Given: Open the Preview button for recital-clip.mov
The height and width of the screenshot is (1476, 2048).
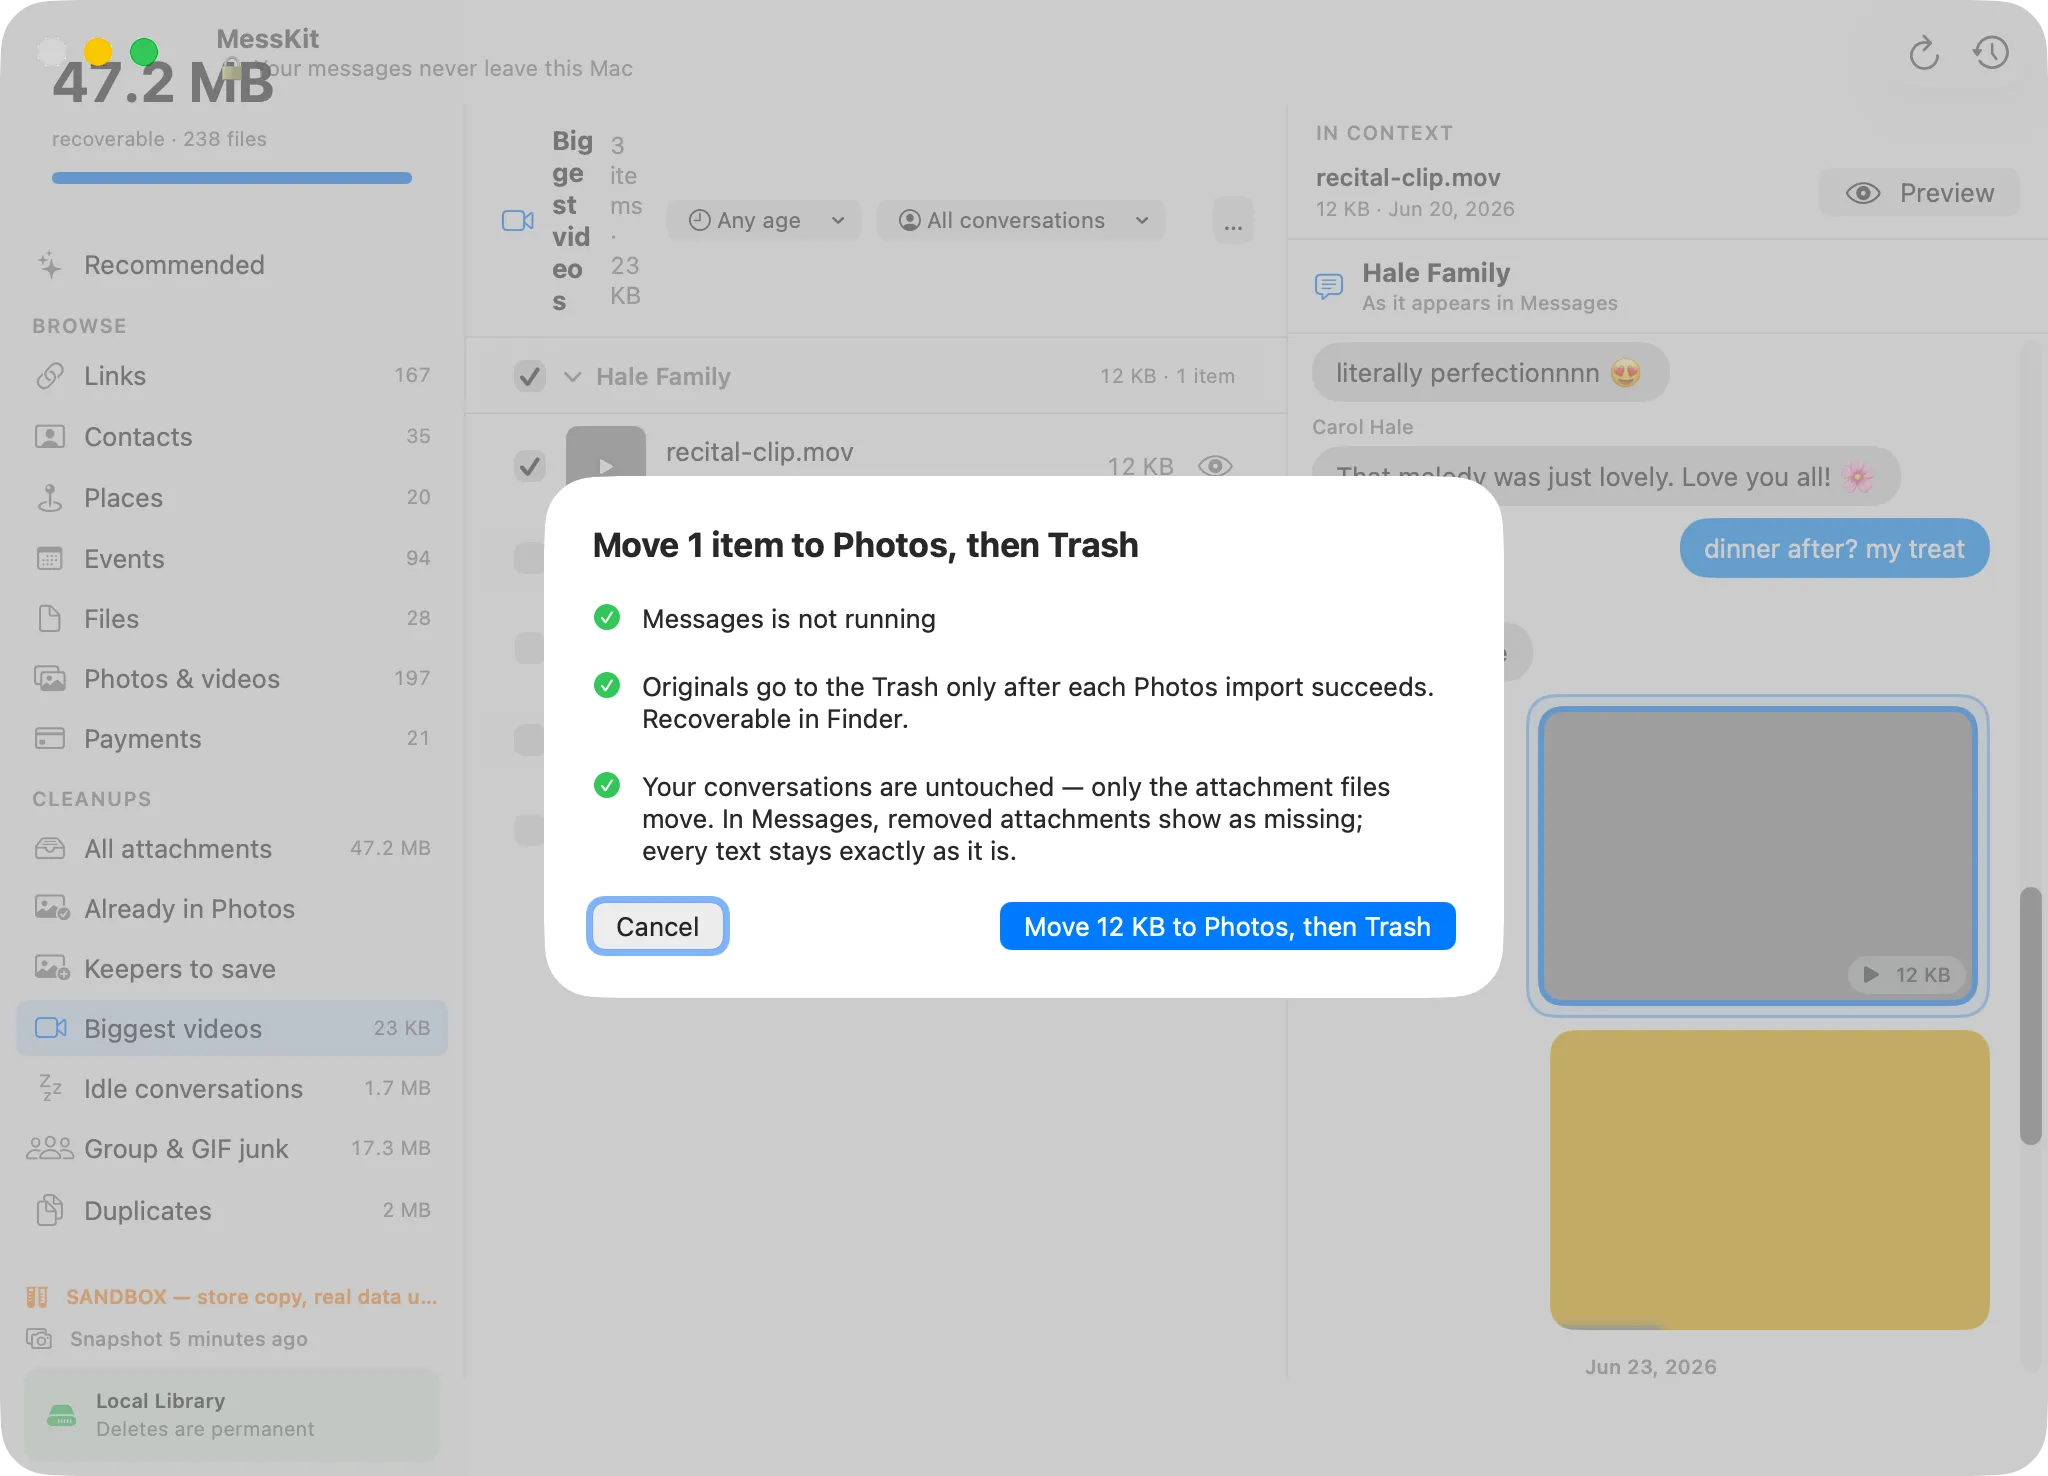Looking at the screenshot, I should (1919, 192).
